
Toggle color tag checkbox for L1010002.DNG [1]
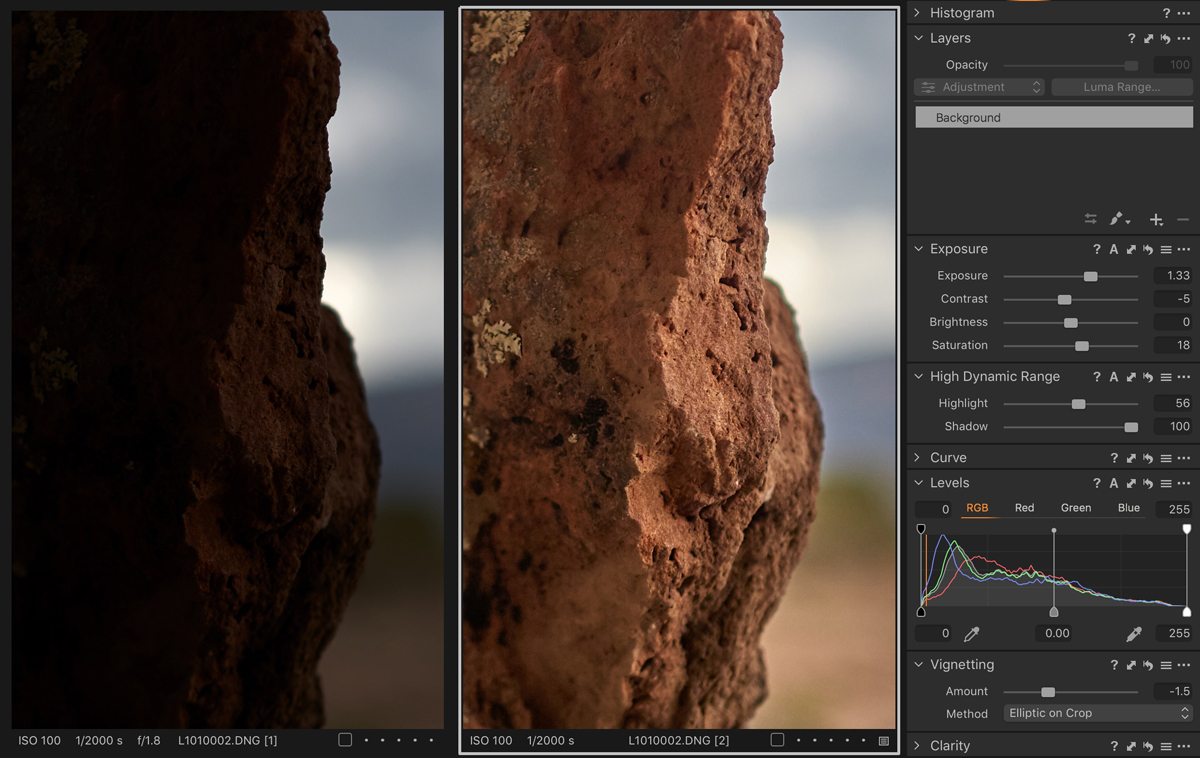point(345,741)
